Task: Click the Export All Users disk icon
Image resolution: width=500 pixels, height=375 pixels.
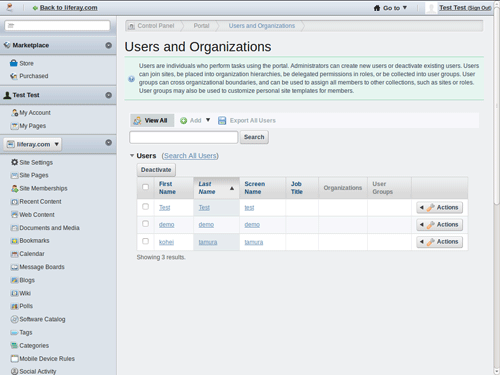Action: click(x=222, y=121)
